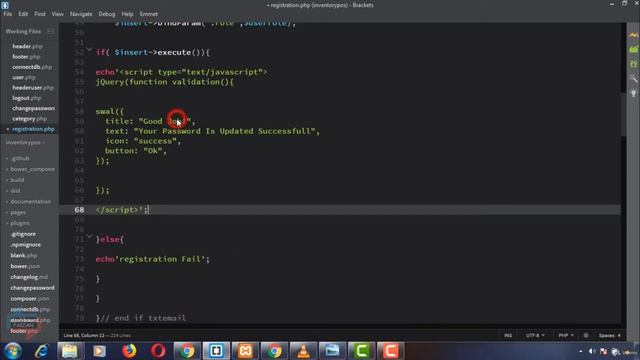
Task: Open Windows Explorer folder icon on taskbar
Action: click(x=70, y=351)
